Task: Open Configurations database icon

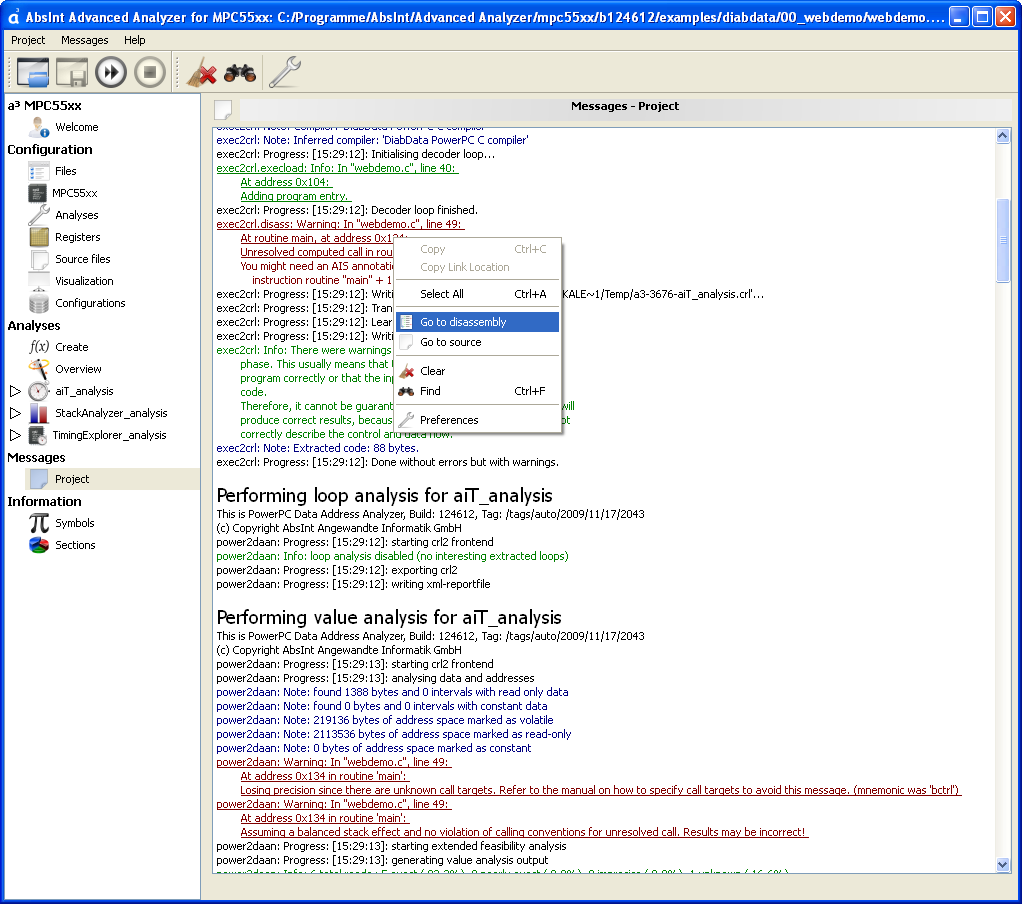Action: [39, 303]
